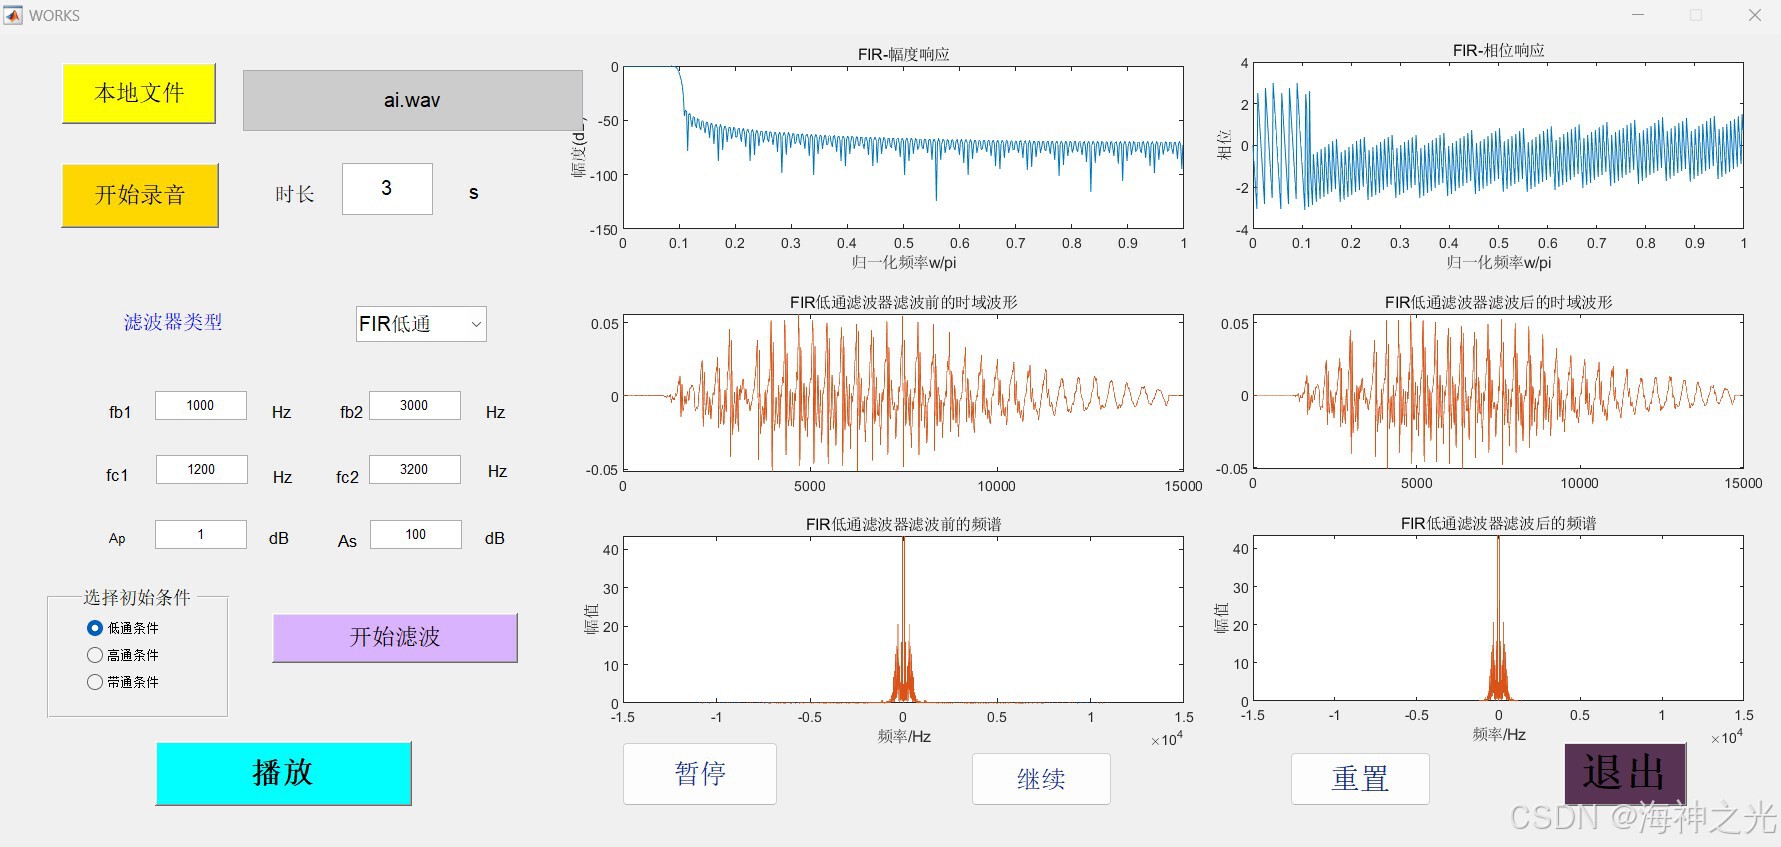Image resolution: width=1781 pixels, height=847 pixels.
Task: Click the 滤波前的频谱 spectrum plot
Action: click(903, 620)
